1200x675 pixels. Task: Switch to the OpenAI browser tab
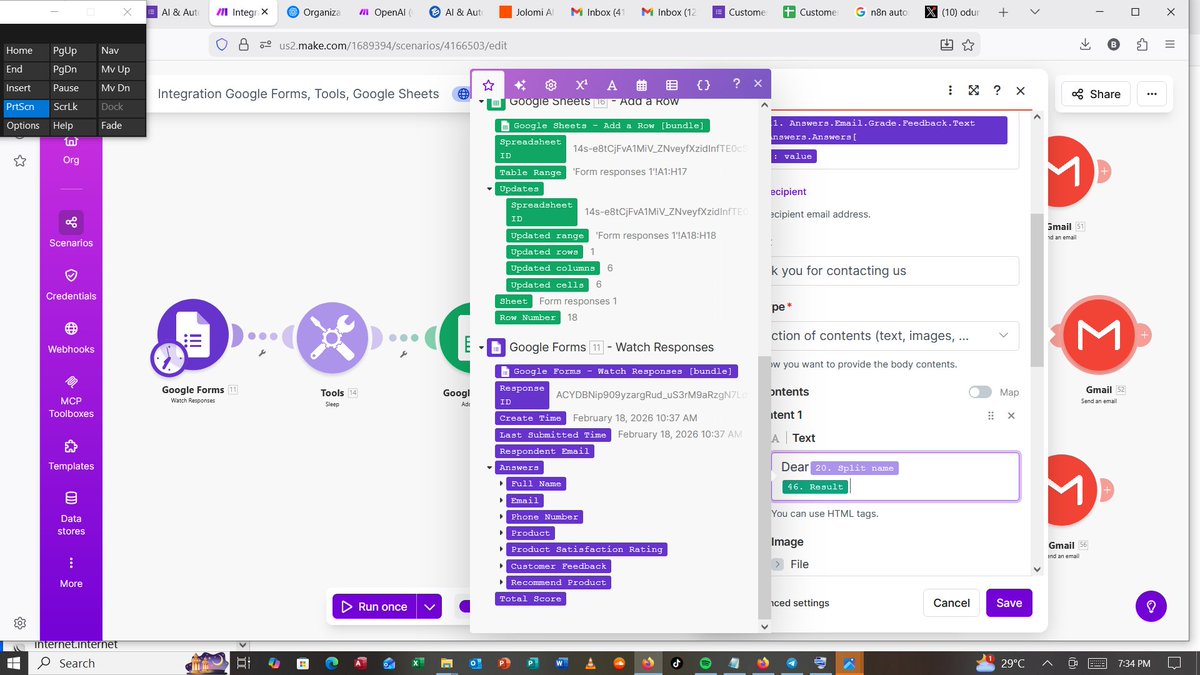point(385,12)
